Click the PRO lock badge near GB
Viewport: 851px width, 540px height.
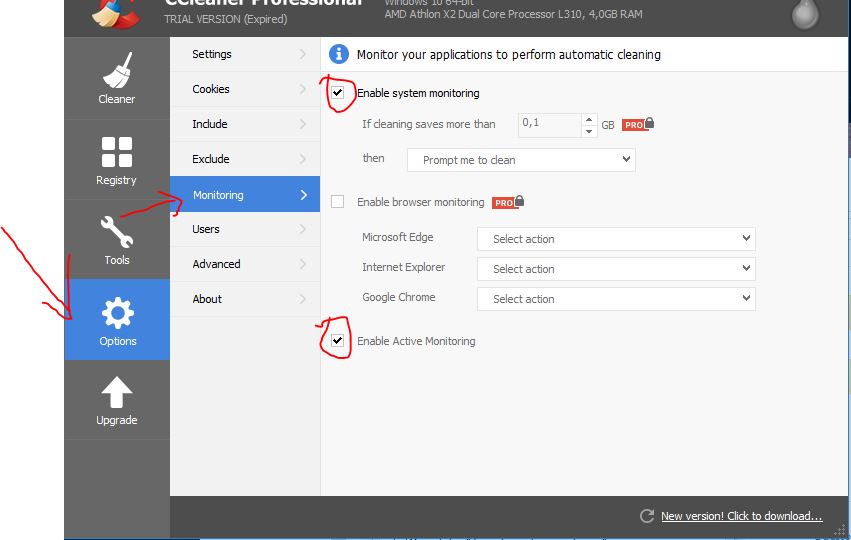click(637, 125)
